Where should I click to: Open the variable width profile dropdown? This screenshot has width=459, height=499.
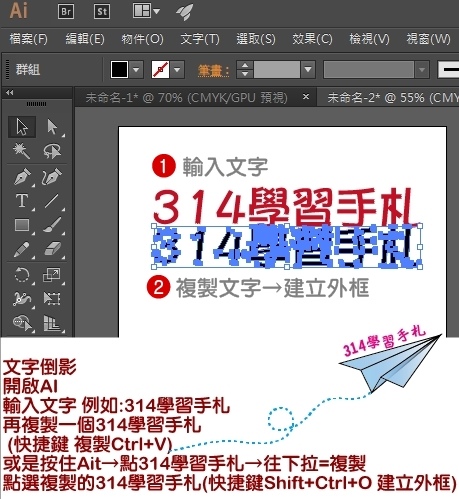[422, 70]
